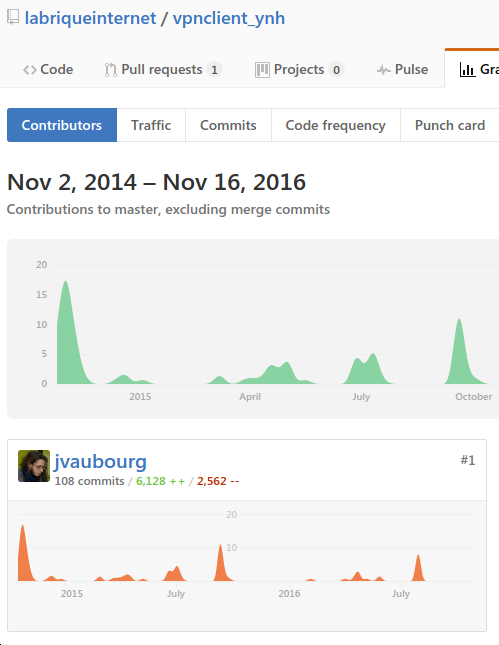Screen dimensions: 499x645
Task: Open the jvaubourg profile link
Action: click(x=100, y=461)
